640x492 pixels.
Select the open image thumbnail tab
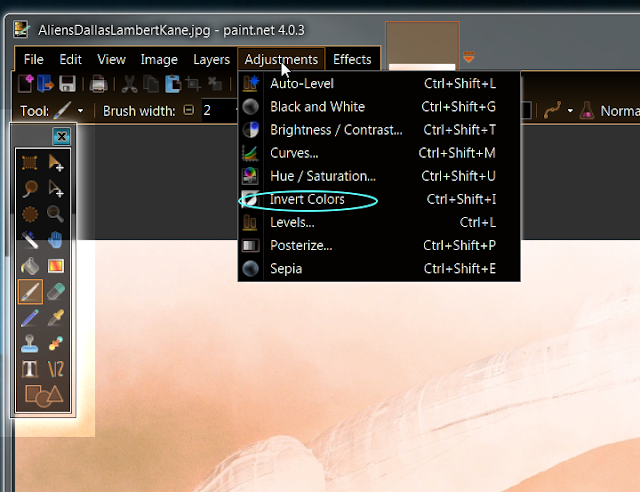422,46
